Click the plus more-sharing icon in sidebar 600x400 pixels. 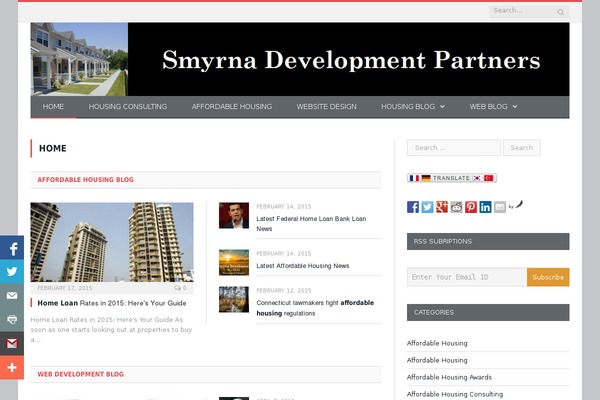pyautogui.click(x=12, y=367)
